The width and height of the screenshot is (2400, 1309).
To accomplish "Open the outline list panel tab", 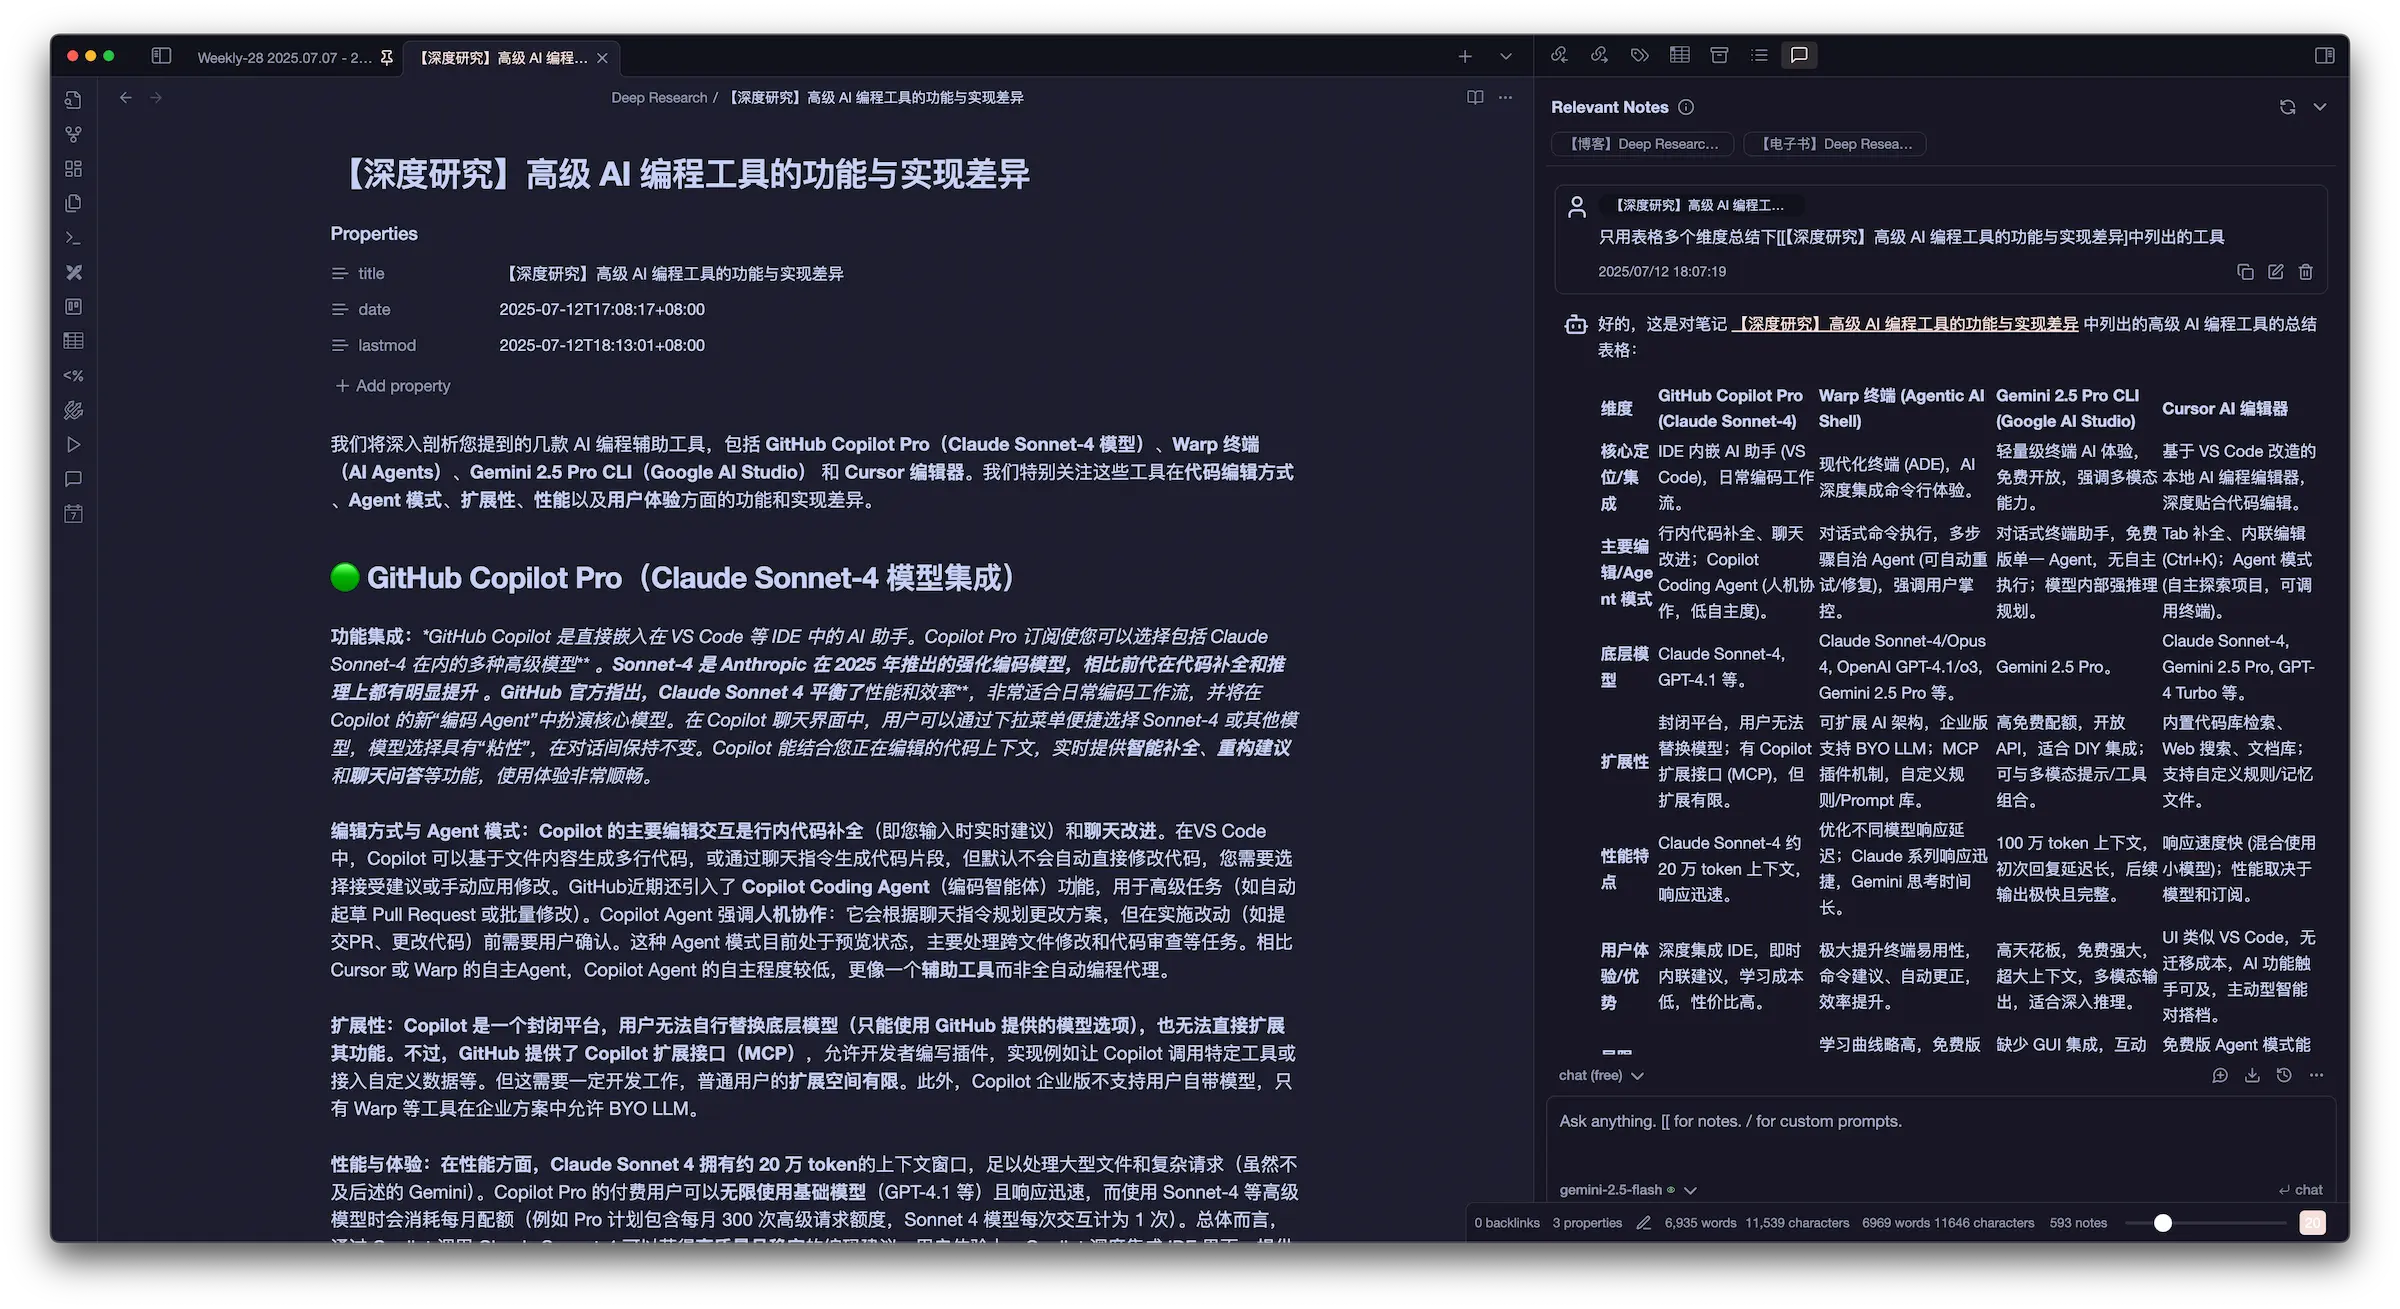I will tap(1760, 55).
